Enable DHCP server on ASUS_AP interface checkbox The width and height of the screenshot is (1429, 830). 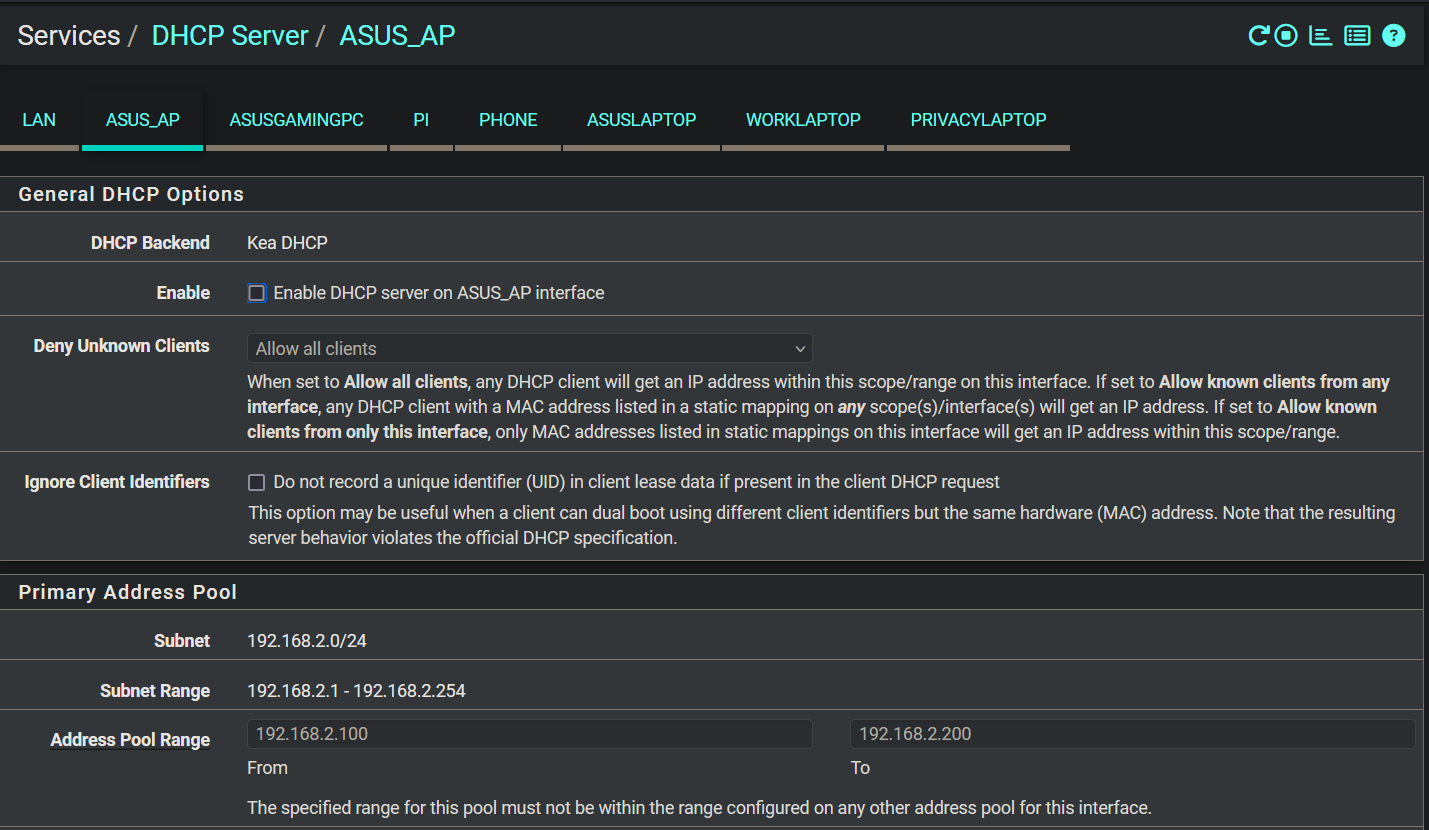click(x=257, y=293)
